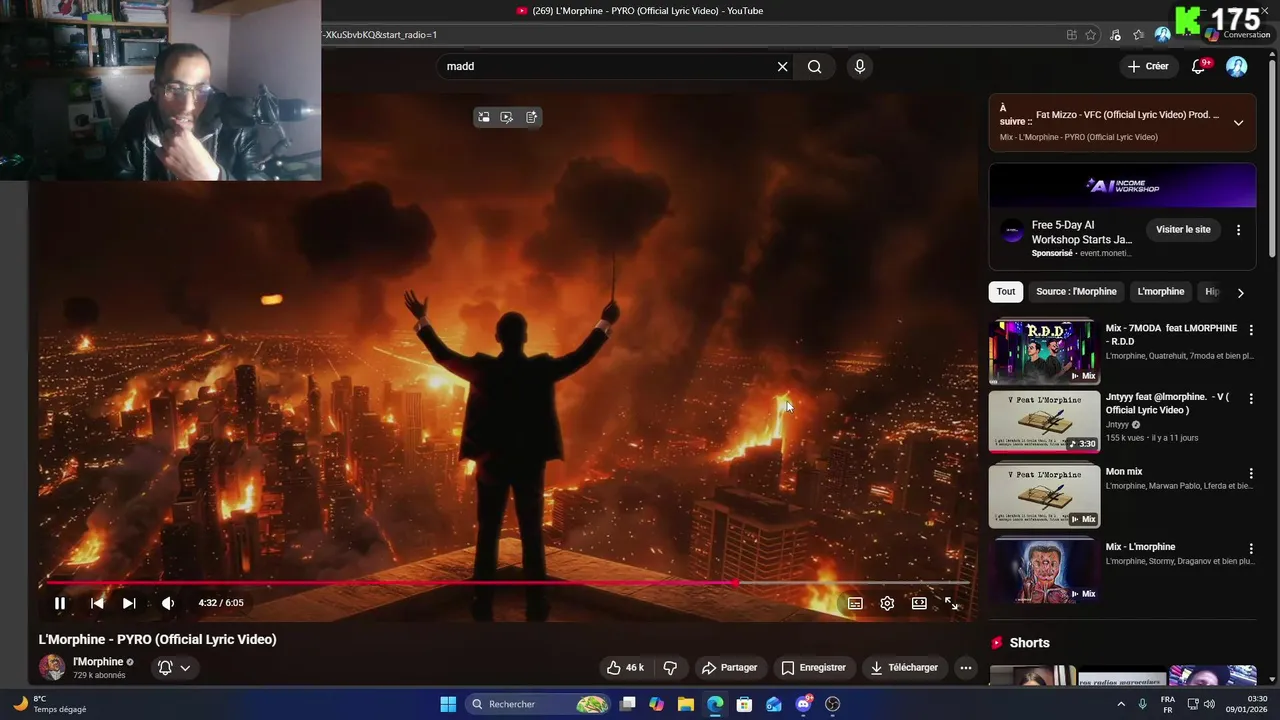Open Jntyyy channel name

pos(1117,425)
